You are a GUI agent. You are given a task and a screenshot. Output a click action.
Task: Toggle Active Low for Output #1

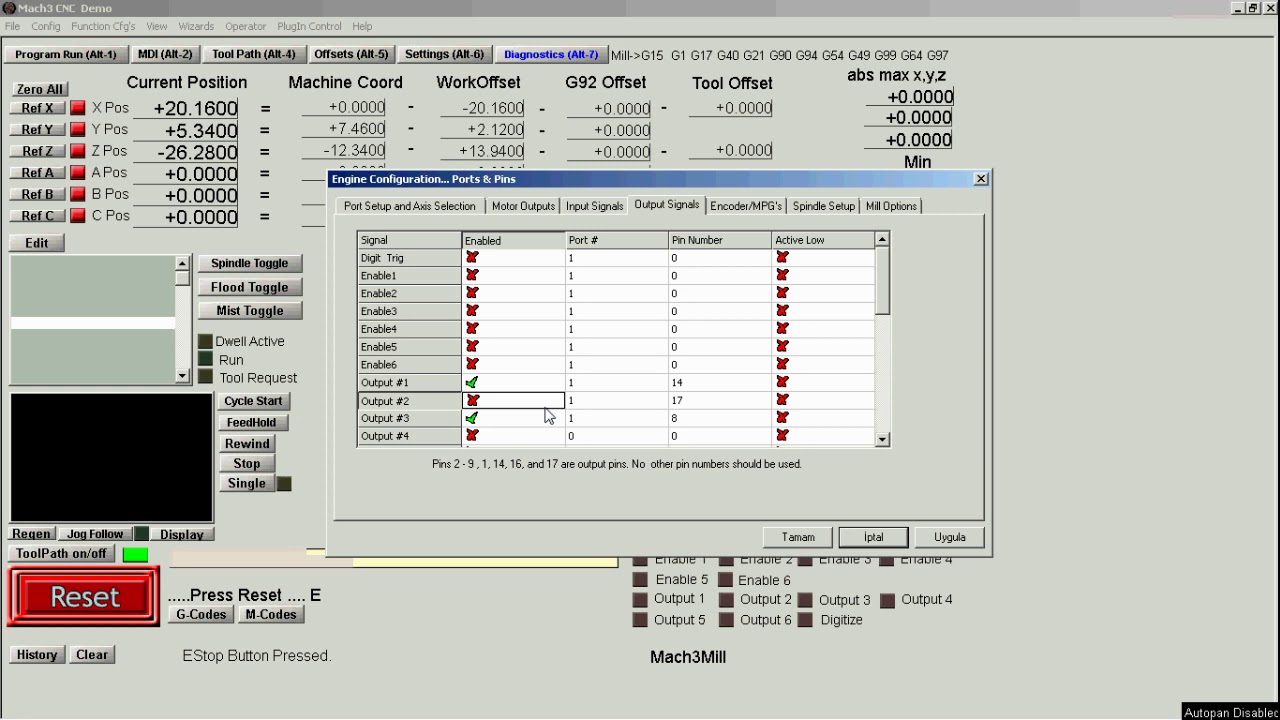pos(782,382)
